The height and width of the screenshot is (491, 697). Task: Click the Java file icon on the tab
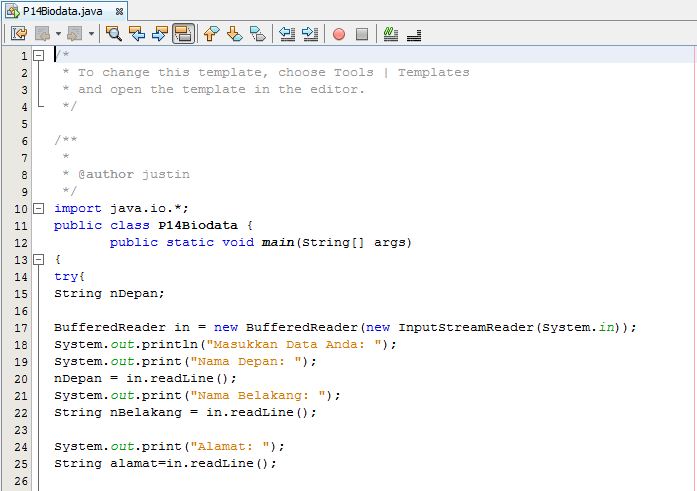pyautogui.click(x=12, y=11)
